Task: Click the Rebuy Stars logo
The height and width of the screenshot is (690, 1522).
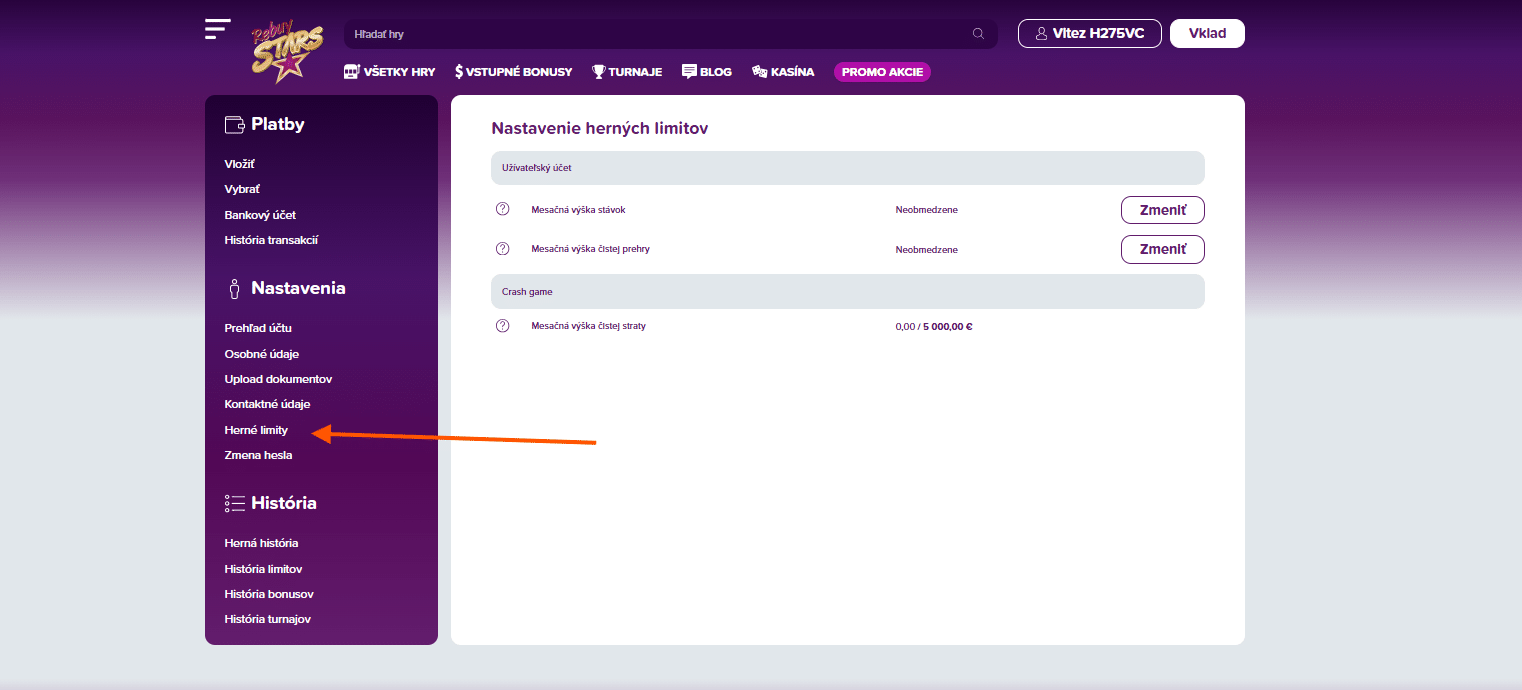Action: pyautogui.click(x=286, y=50)
